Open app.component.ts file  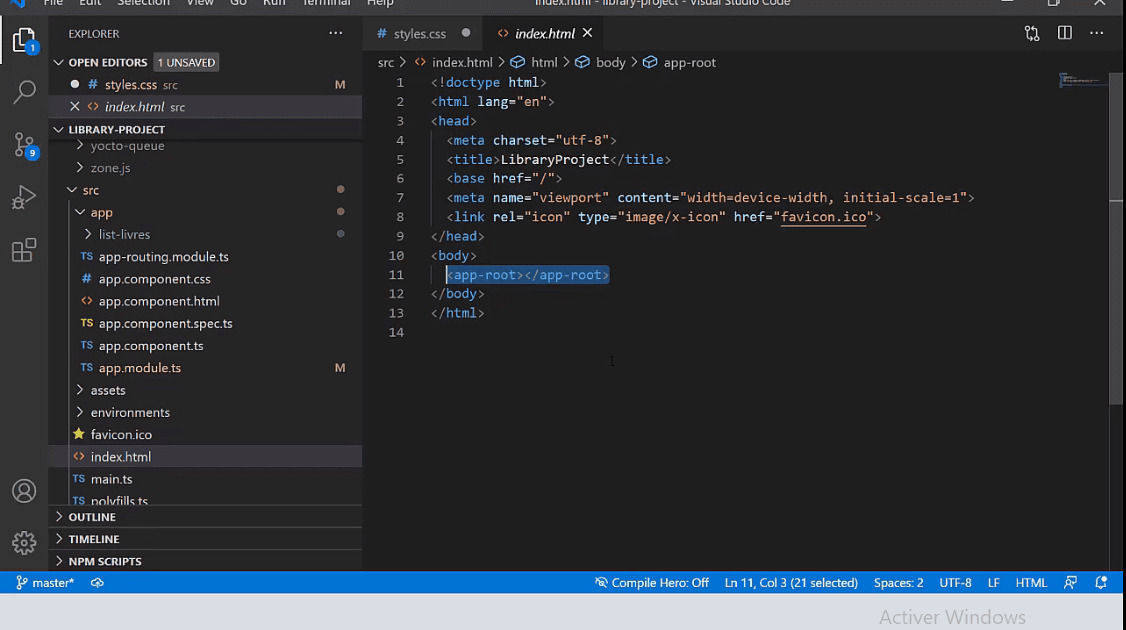click(151, 346)
